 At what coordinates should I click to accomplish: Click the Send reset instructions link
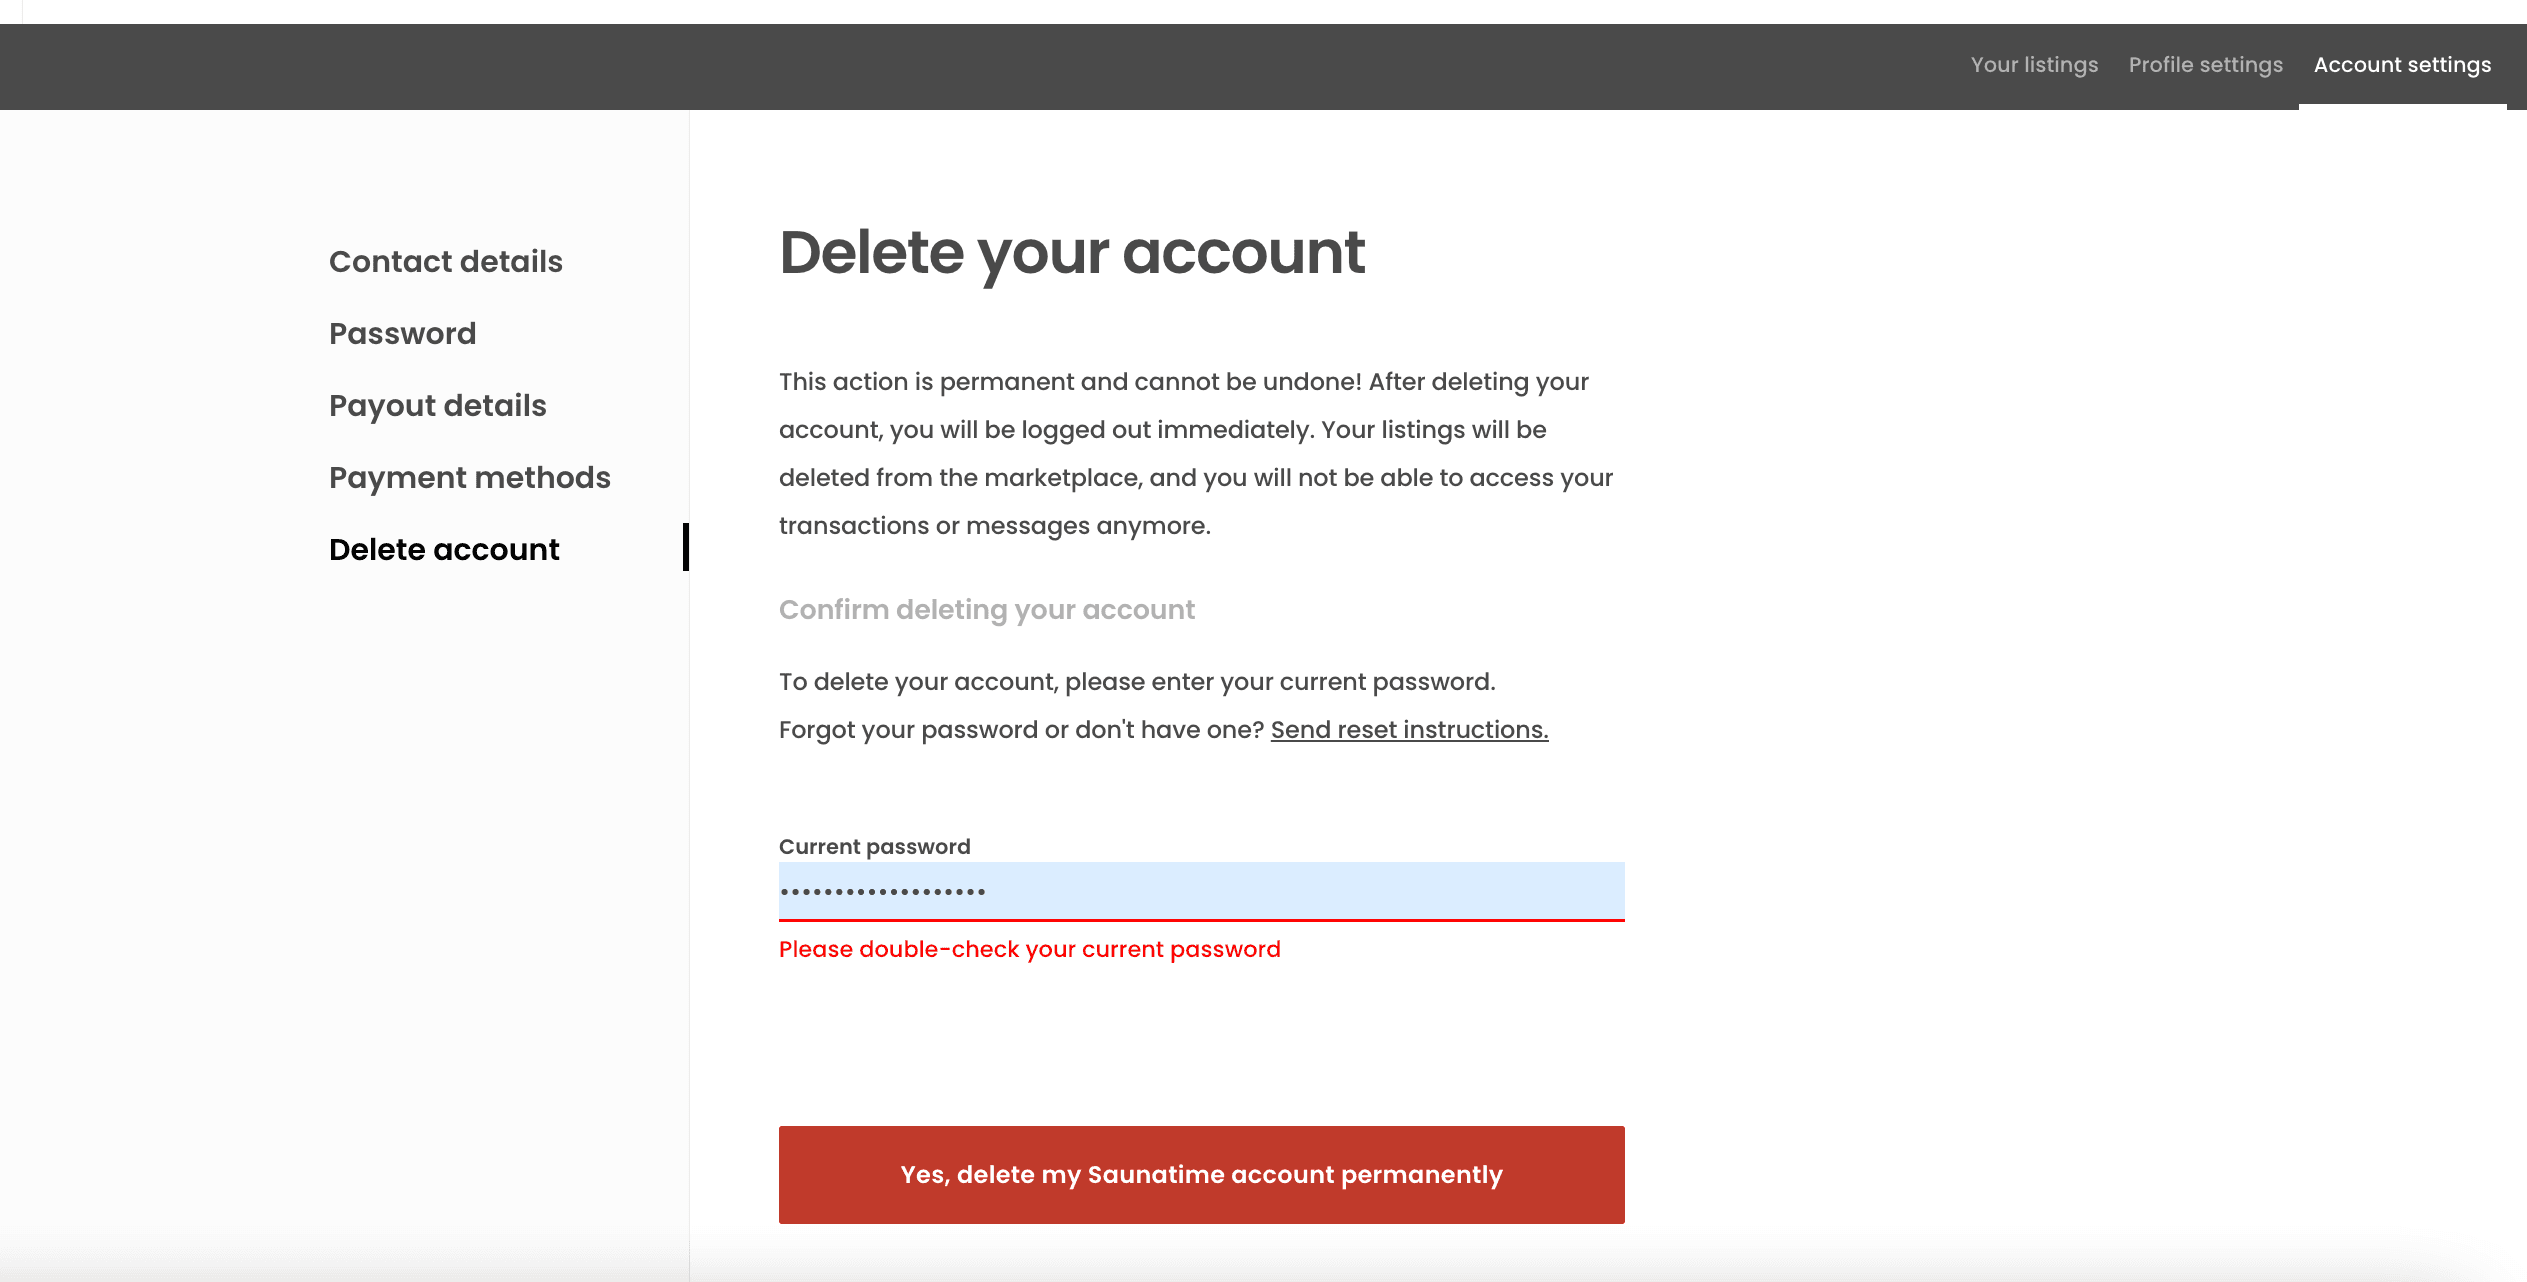pos(1409,730)
